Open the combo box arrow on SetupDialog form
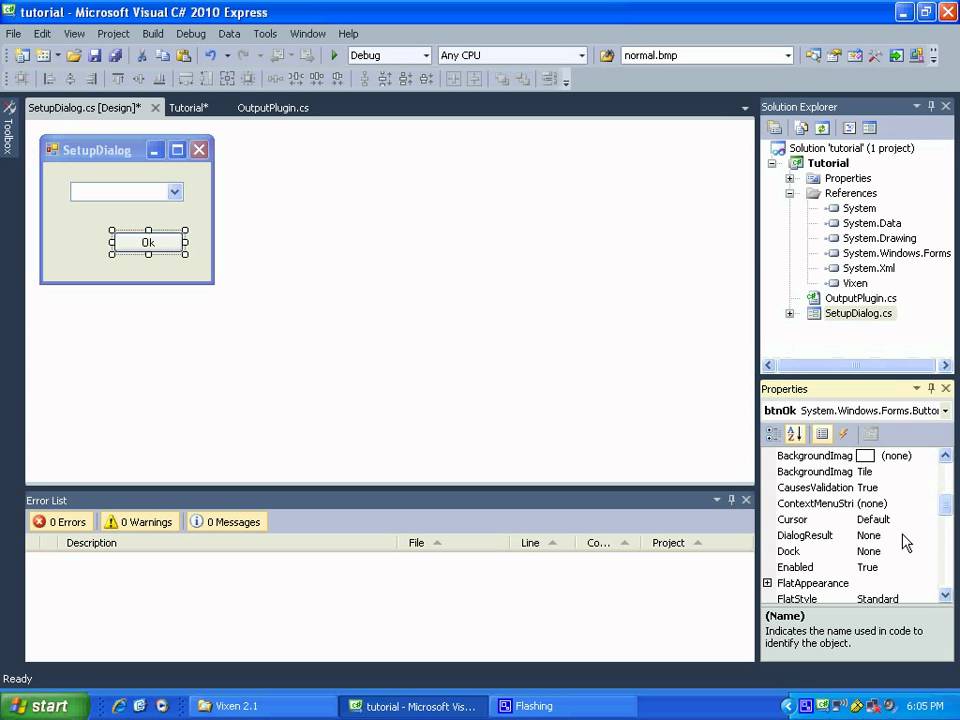 coord(175,192)
